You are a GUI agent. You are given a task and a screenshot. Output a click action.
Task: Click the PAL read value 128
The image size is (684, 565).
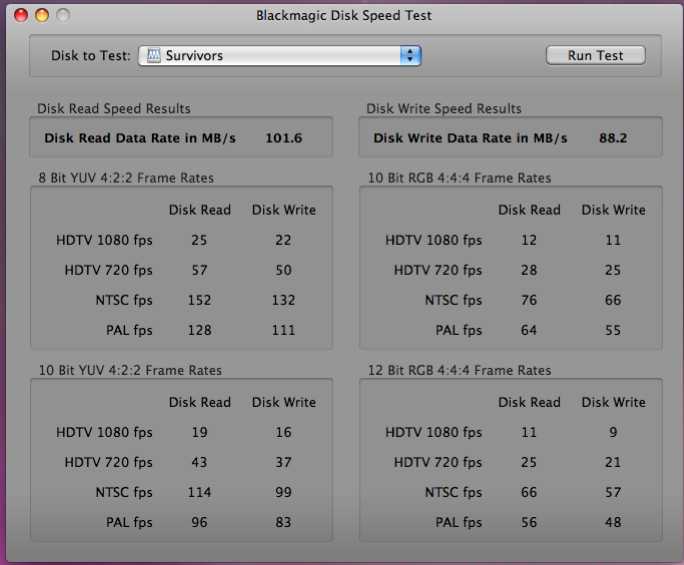click(199, 330)
